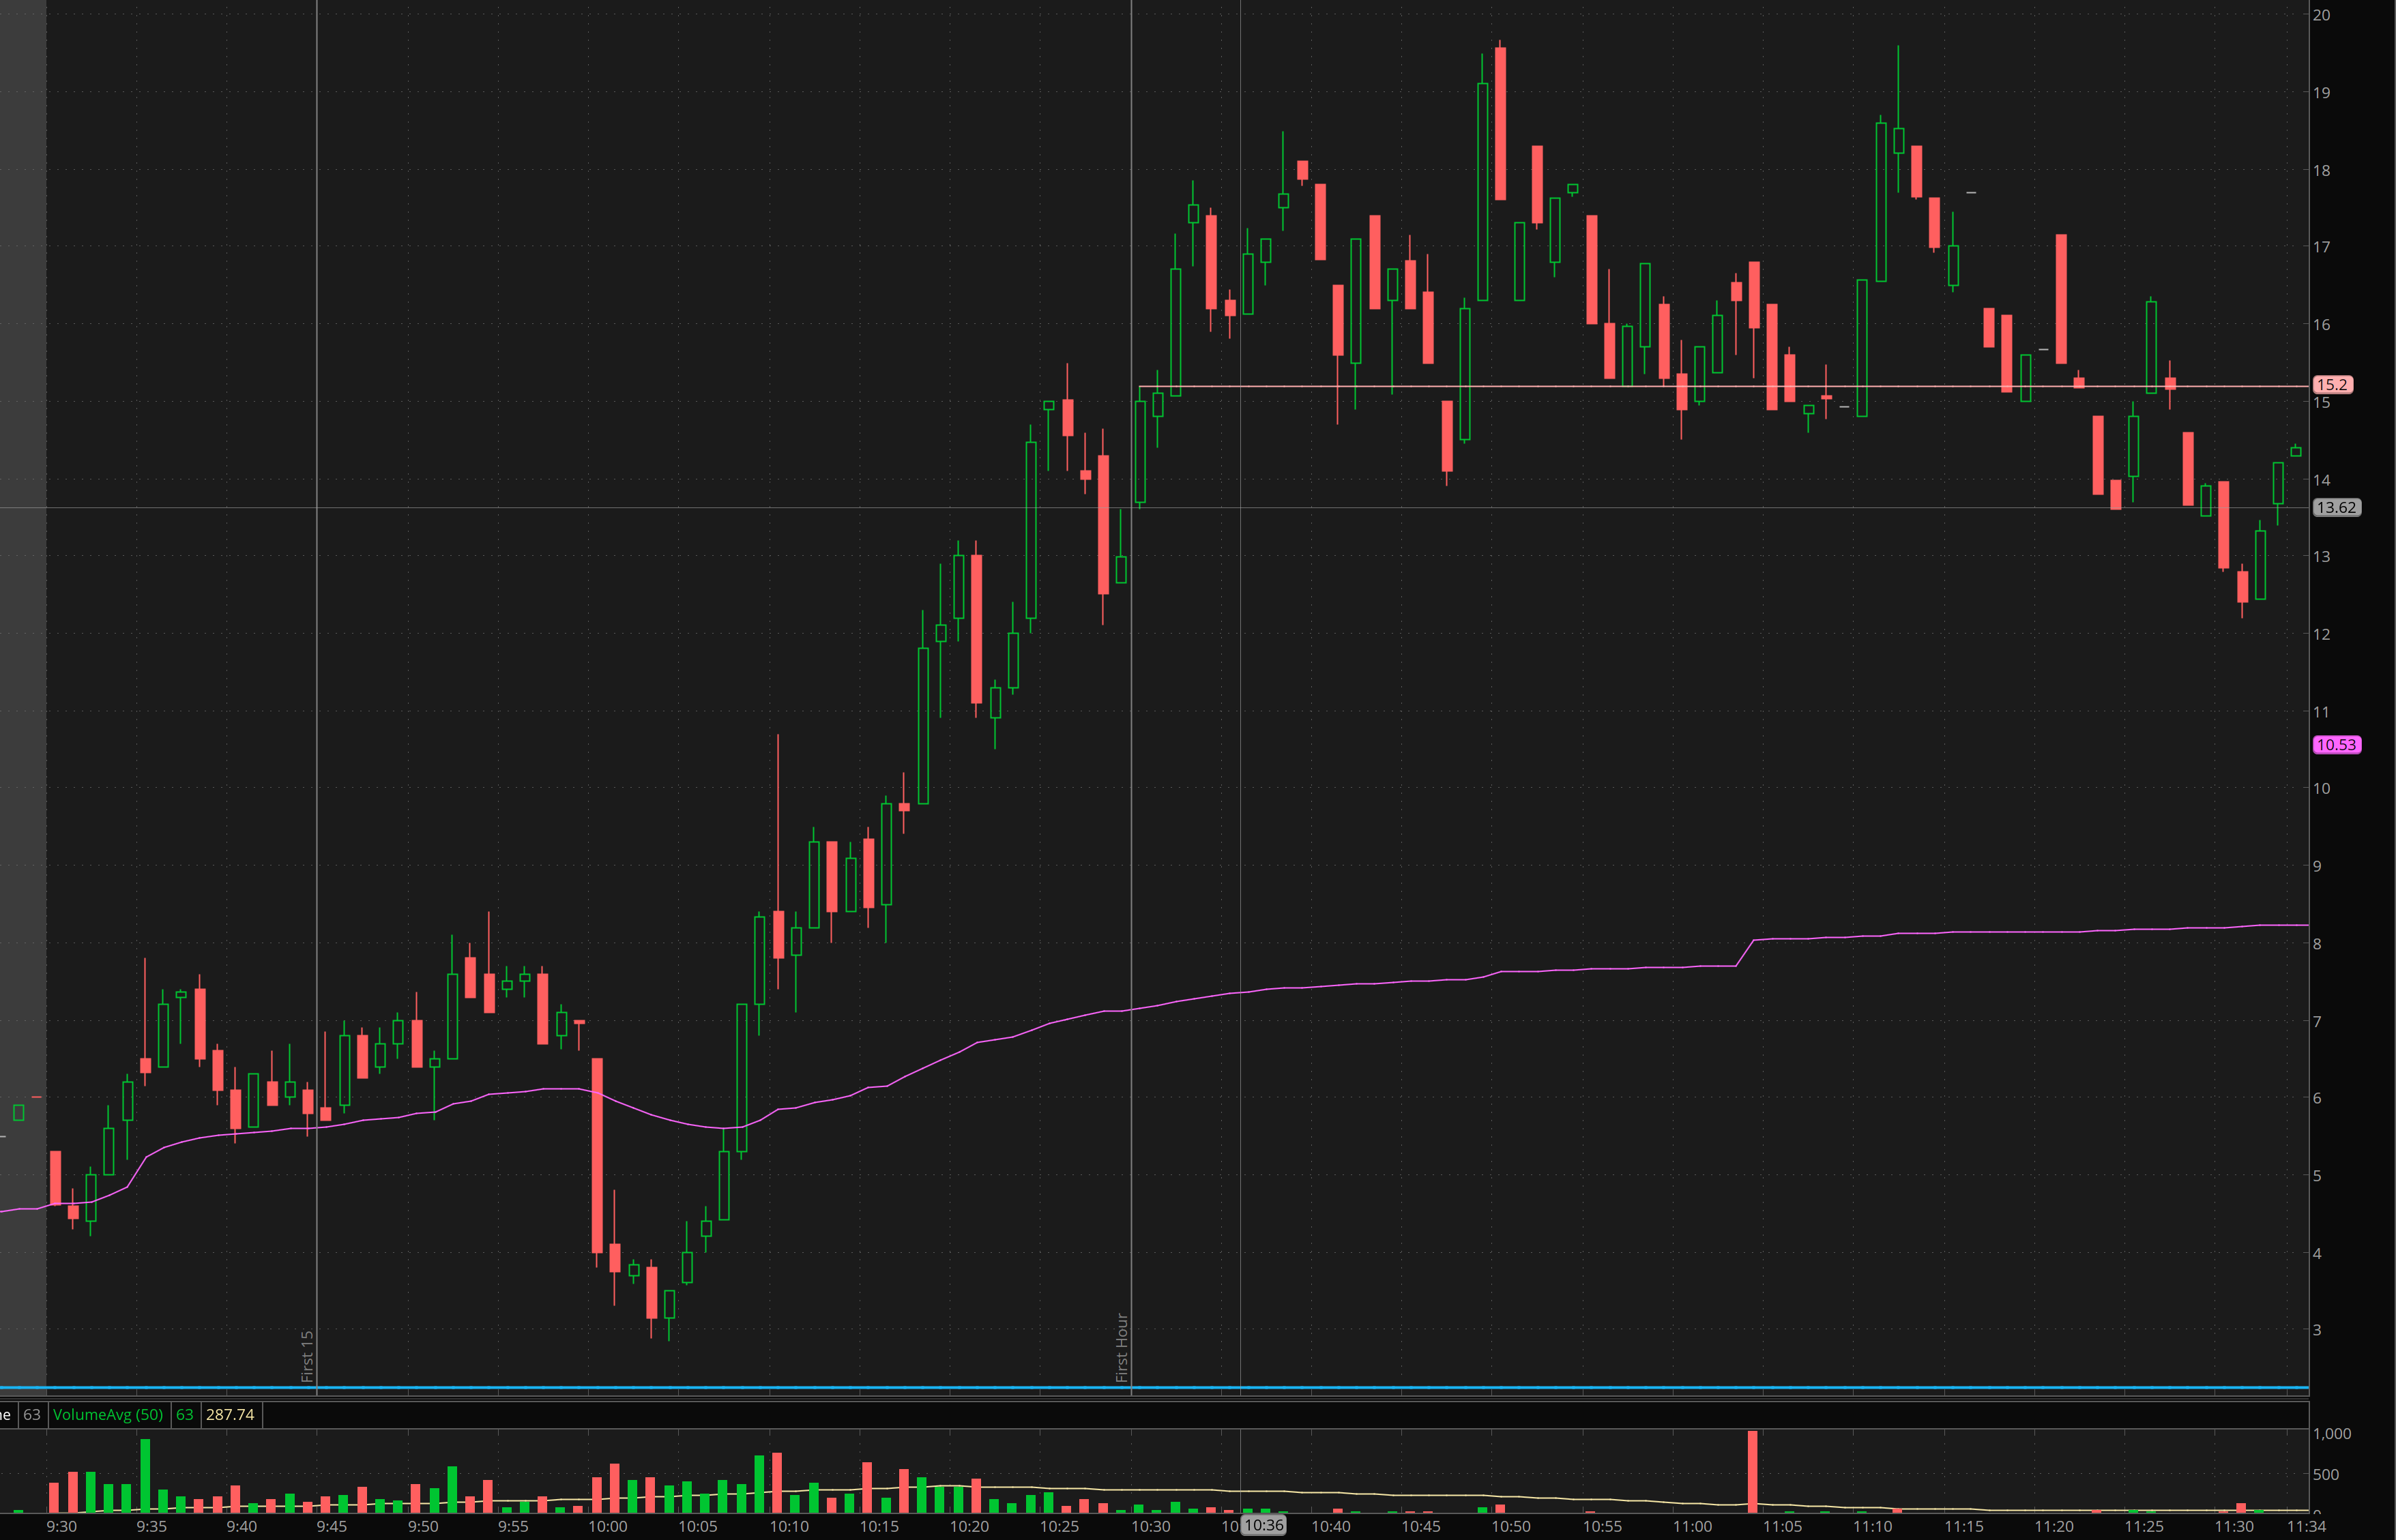
Task: Click the 9:30 time axis label
Action: coord(61,1526)
